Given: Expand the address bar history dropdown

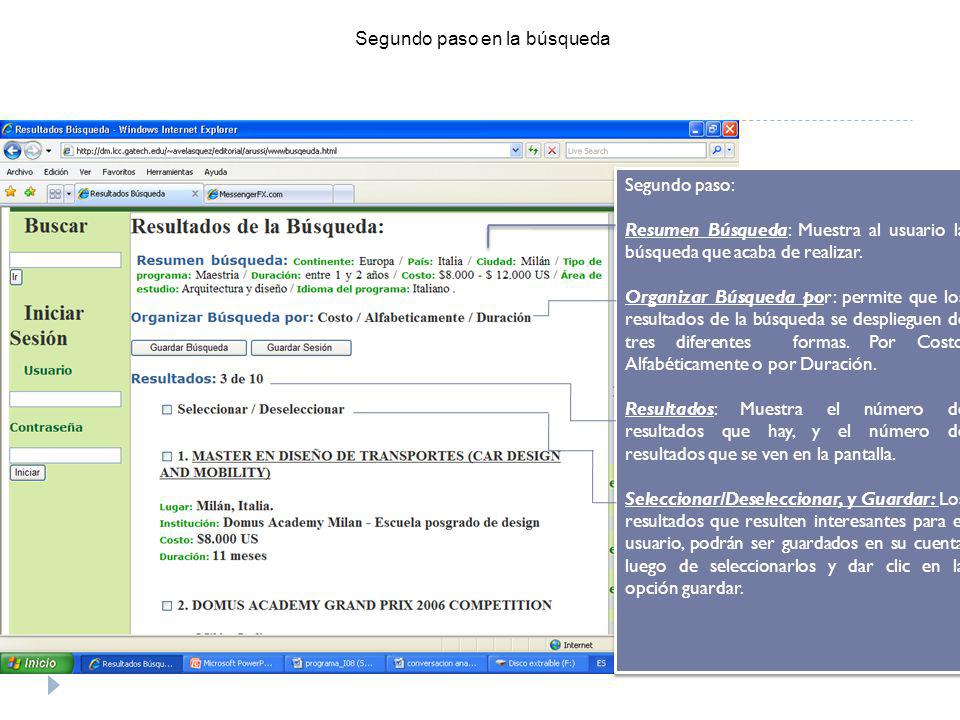Looking at the screenshot, I should click(516, 151).
